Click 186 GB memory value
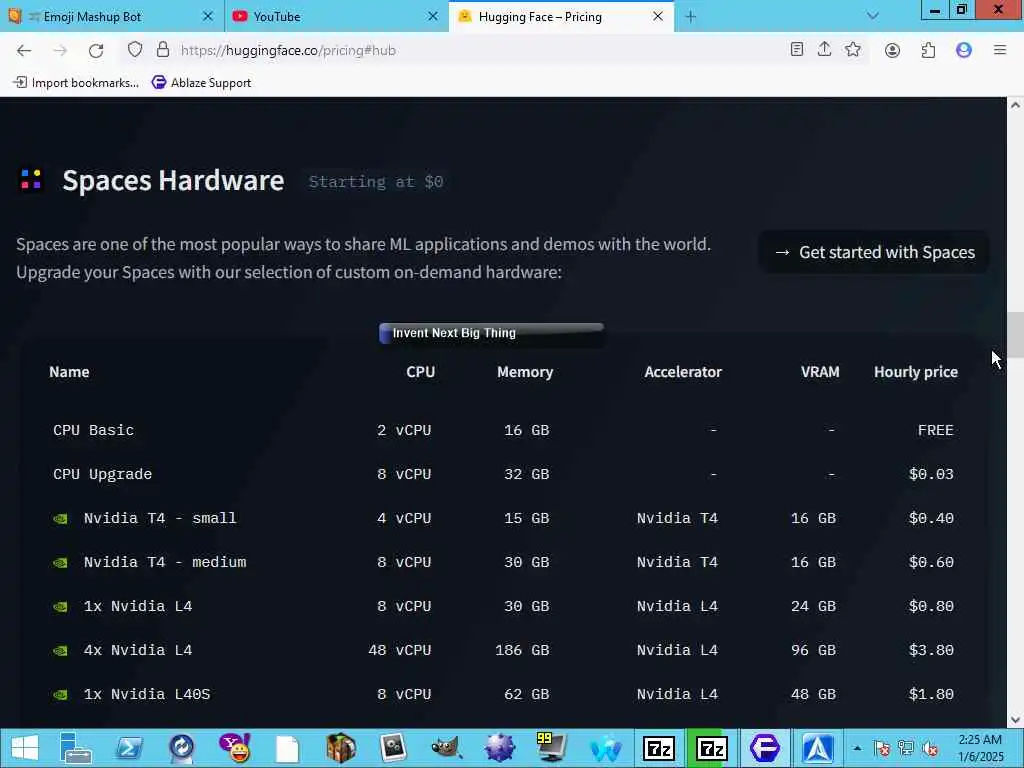Screen dimensions: 1024x768 point(522,650)
